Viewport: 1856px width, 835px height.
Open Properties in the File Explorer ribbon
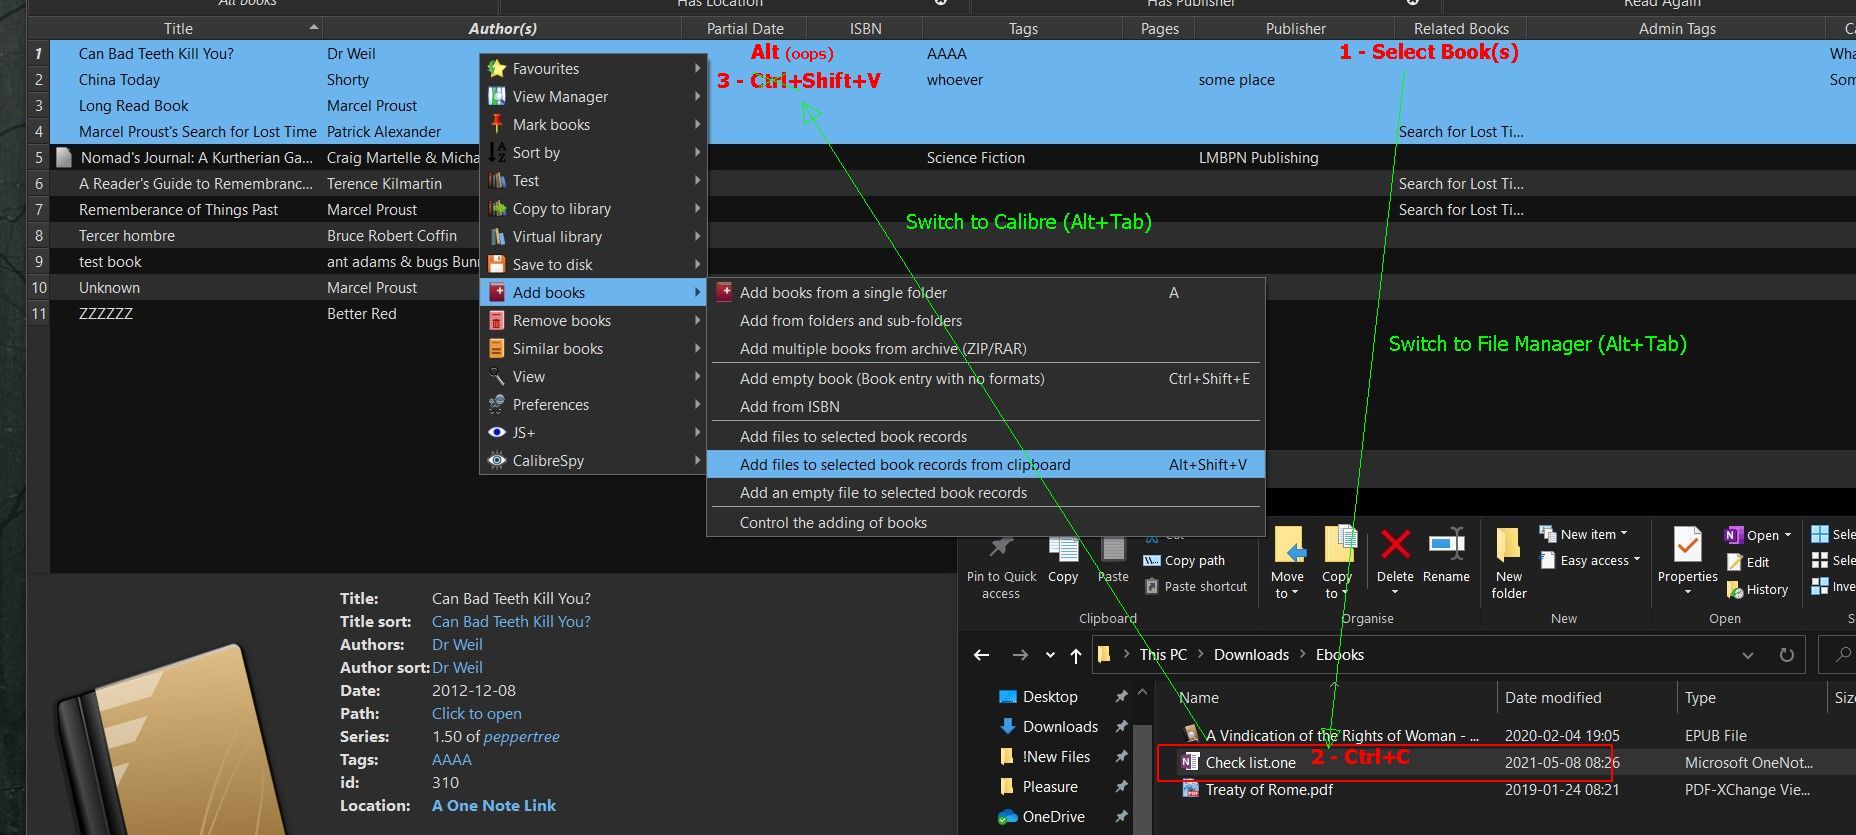[1688, 560]
